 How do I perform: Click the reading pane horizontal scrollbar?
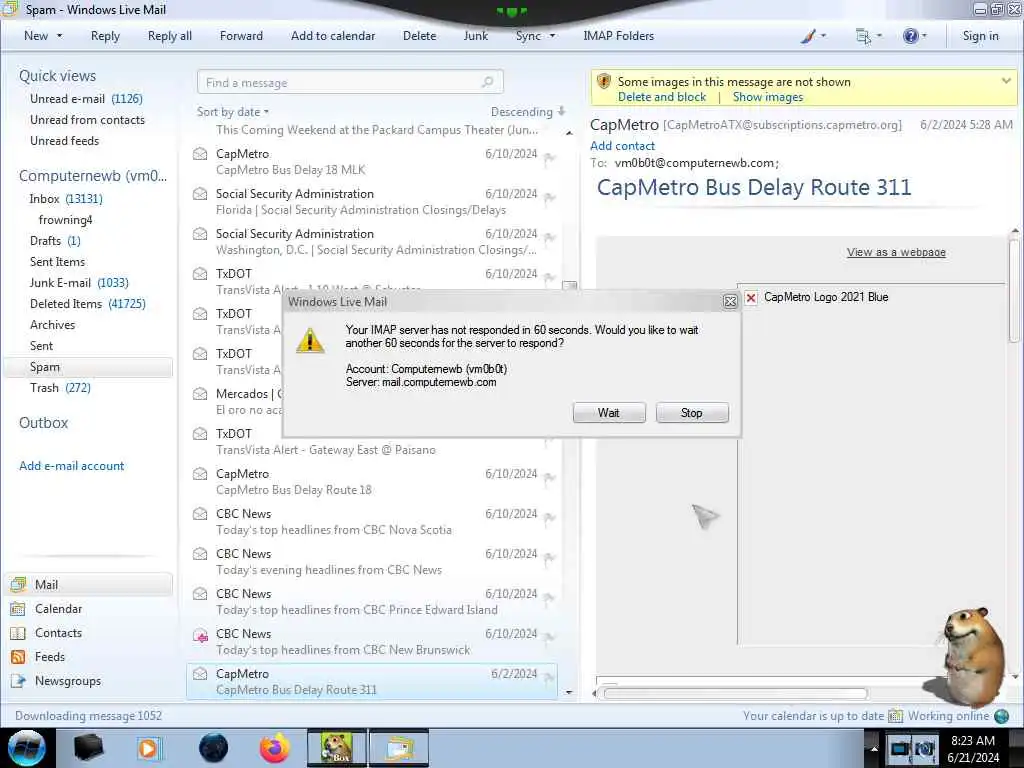coord(735,694)
